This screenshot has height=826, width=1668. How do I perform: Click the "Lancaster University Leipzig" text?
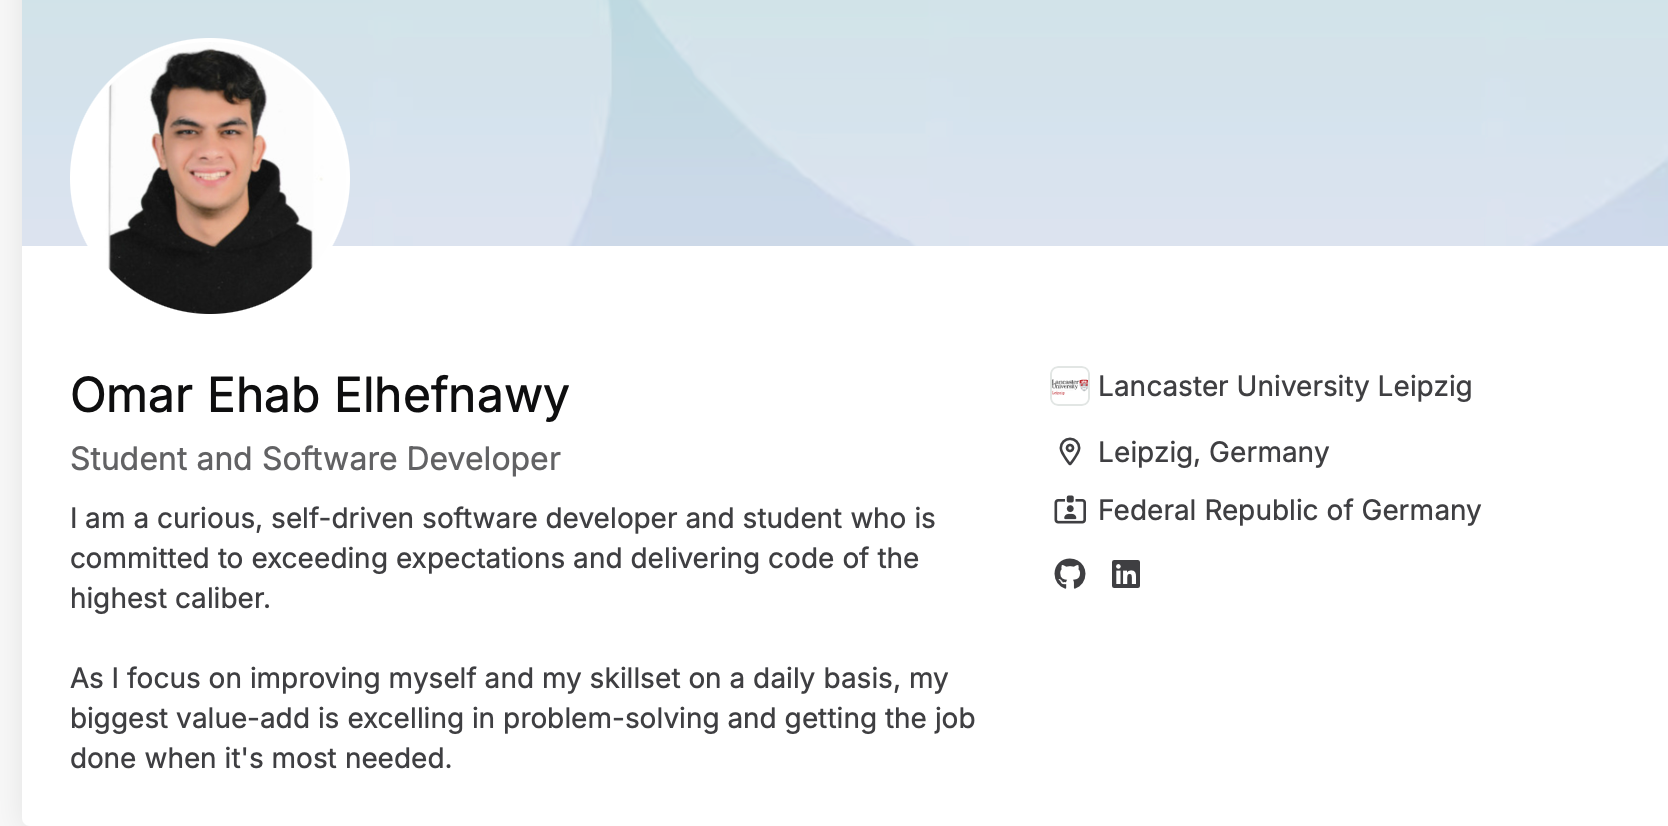point(1284,386)
